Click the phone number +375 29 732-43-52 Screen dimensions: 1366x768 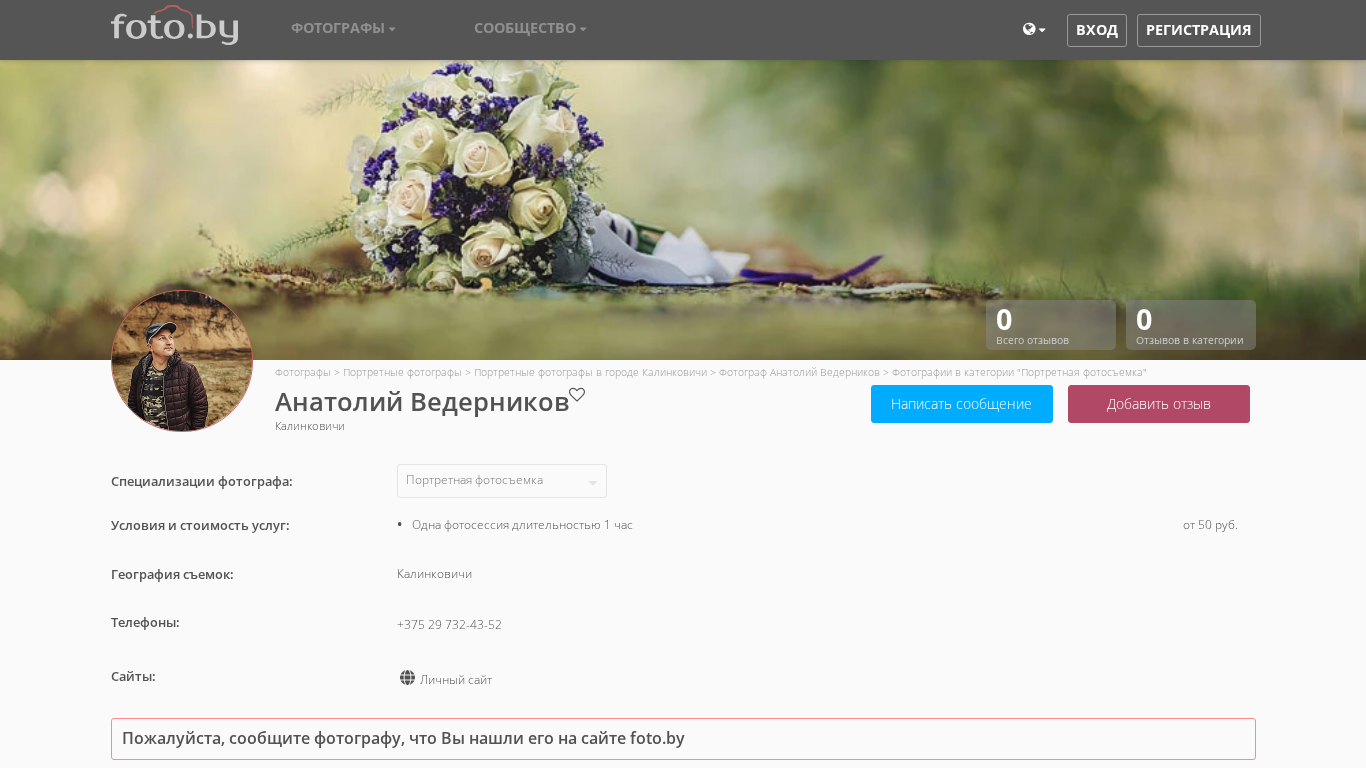click(x=449, y=625)
